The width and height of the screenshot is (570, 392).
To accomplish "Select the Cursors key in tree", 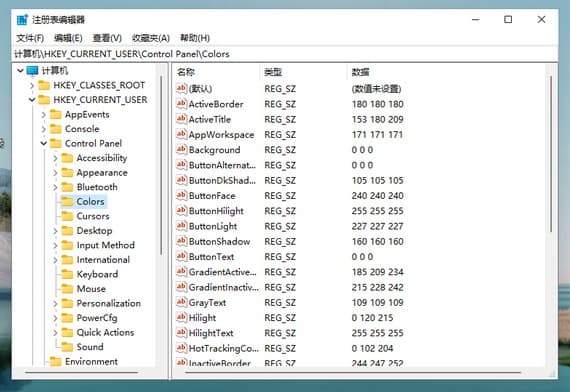I will 93,216.
